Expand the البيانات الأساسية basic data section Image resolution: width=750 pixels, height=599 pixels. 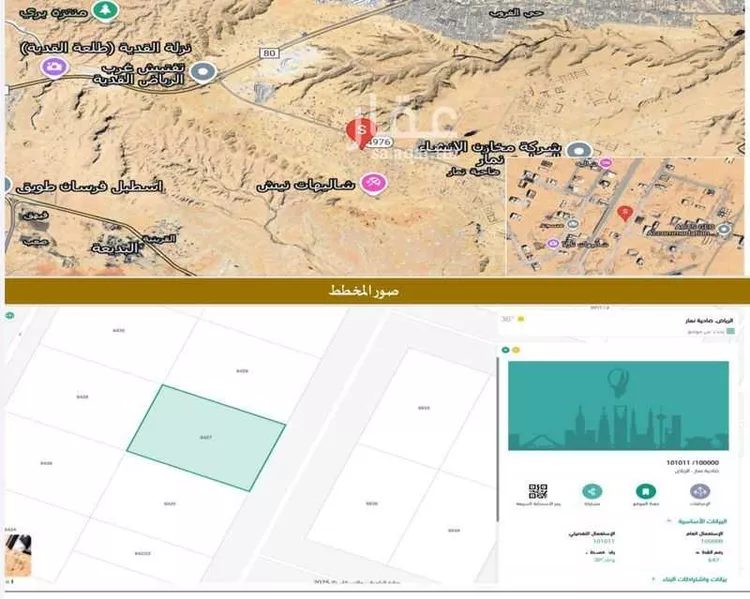tap(698, 521)
